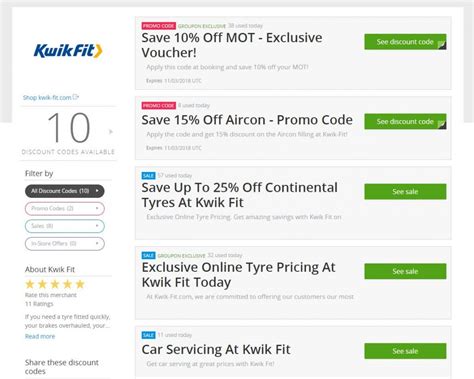Click the Kwik Fit logo
This screenshot has height=379, width=474.
coord(68,51)
